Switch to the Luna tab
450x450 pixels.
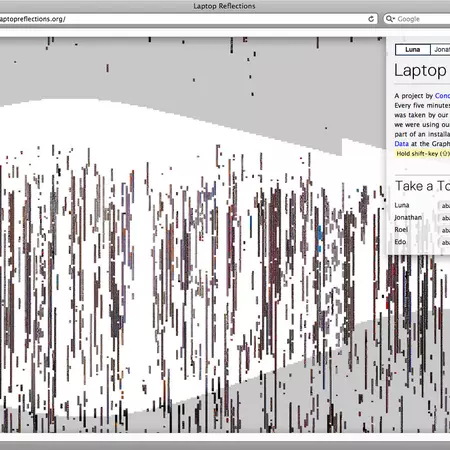coord(413,50)
